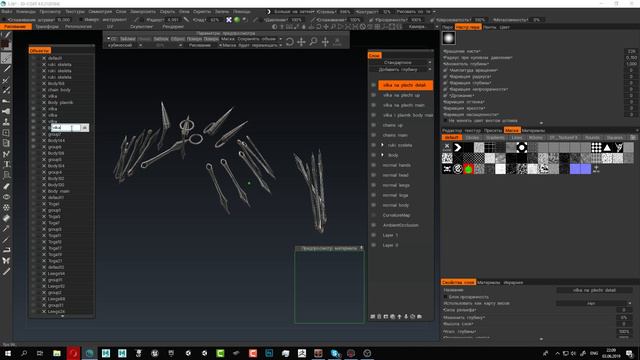This screenshot has width=640, height=360.
Task: Select the white ring circle mask
Action: tap(522, 147)
